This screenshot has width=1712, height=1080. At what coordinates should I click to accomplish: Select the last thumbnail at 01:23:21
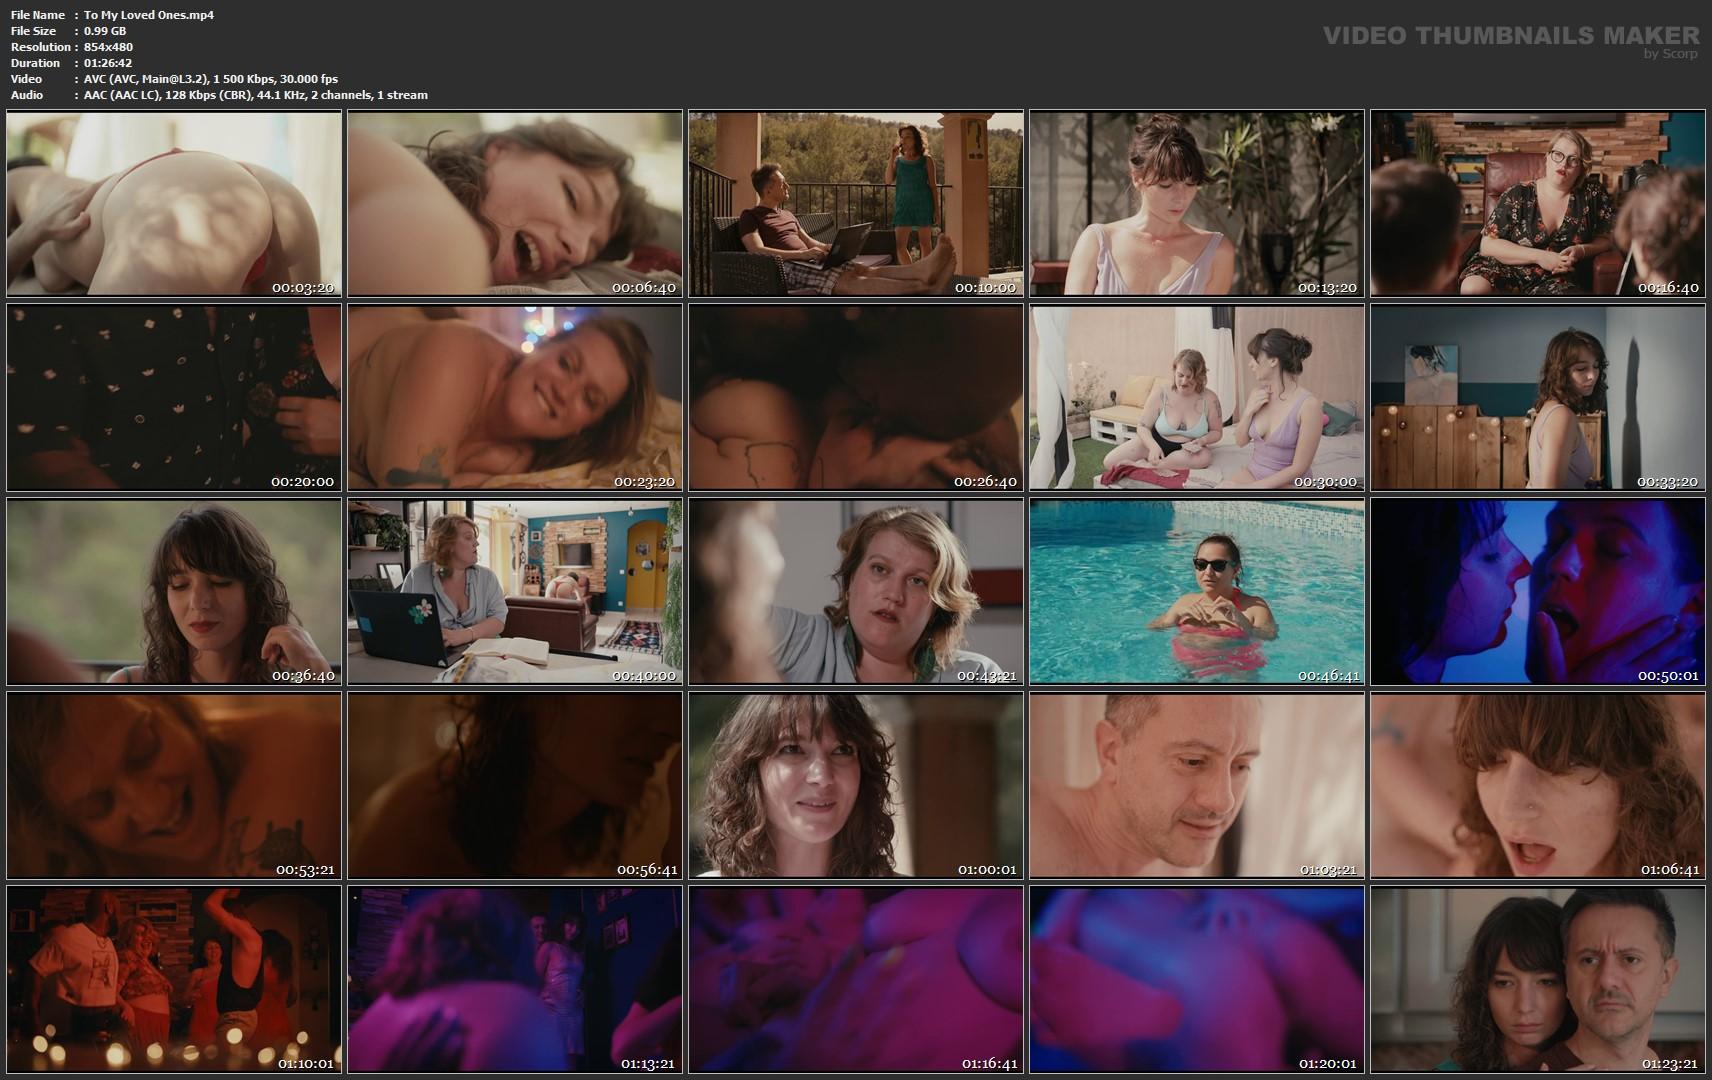point(1538,979)
